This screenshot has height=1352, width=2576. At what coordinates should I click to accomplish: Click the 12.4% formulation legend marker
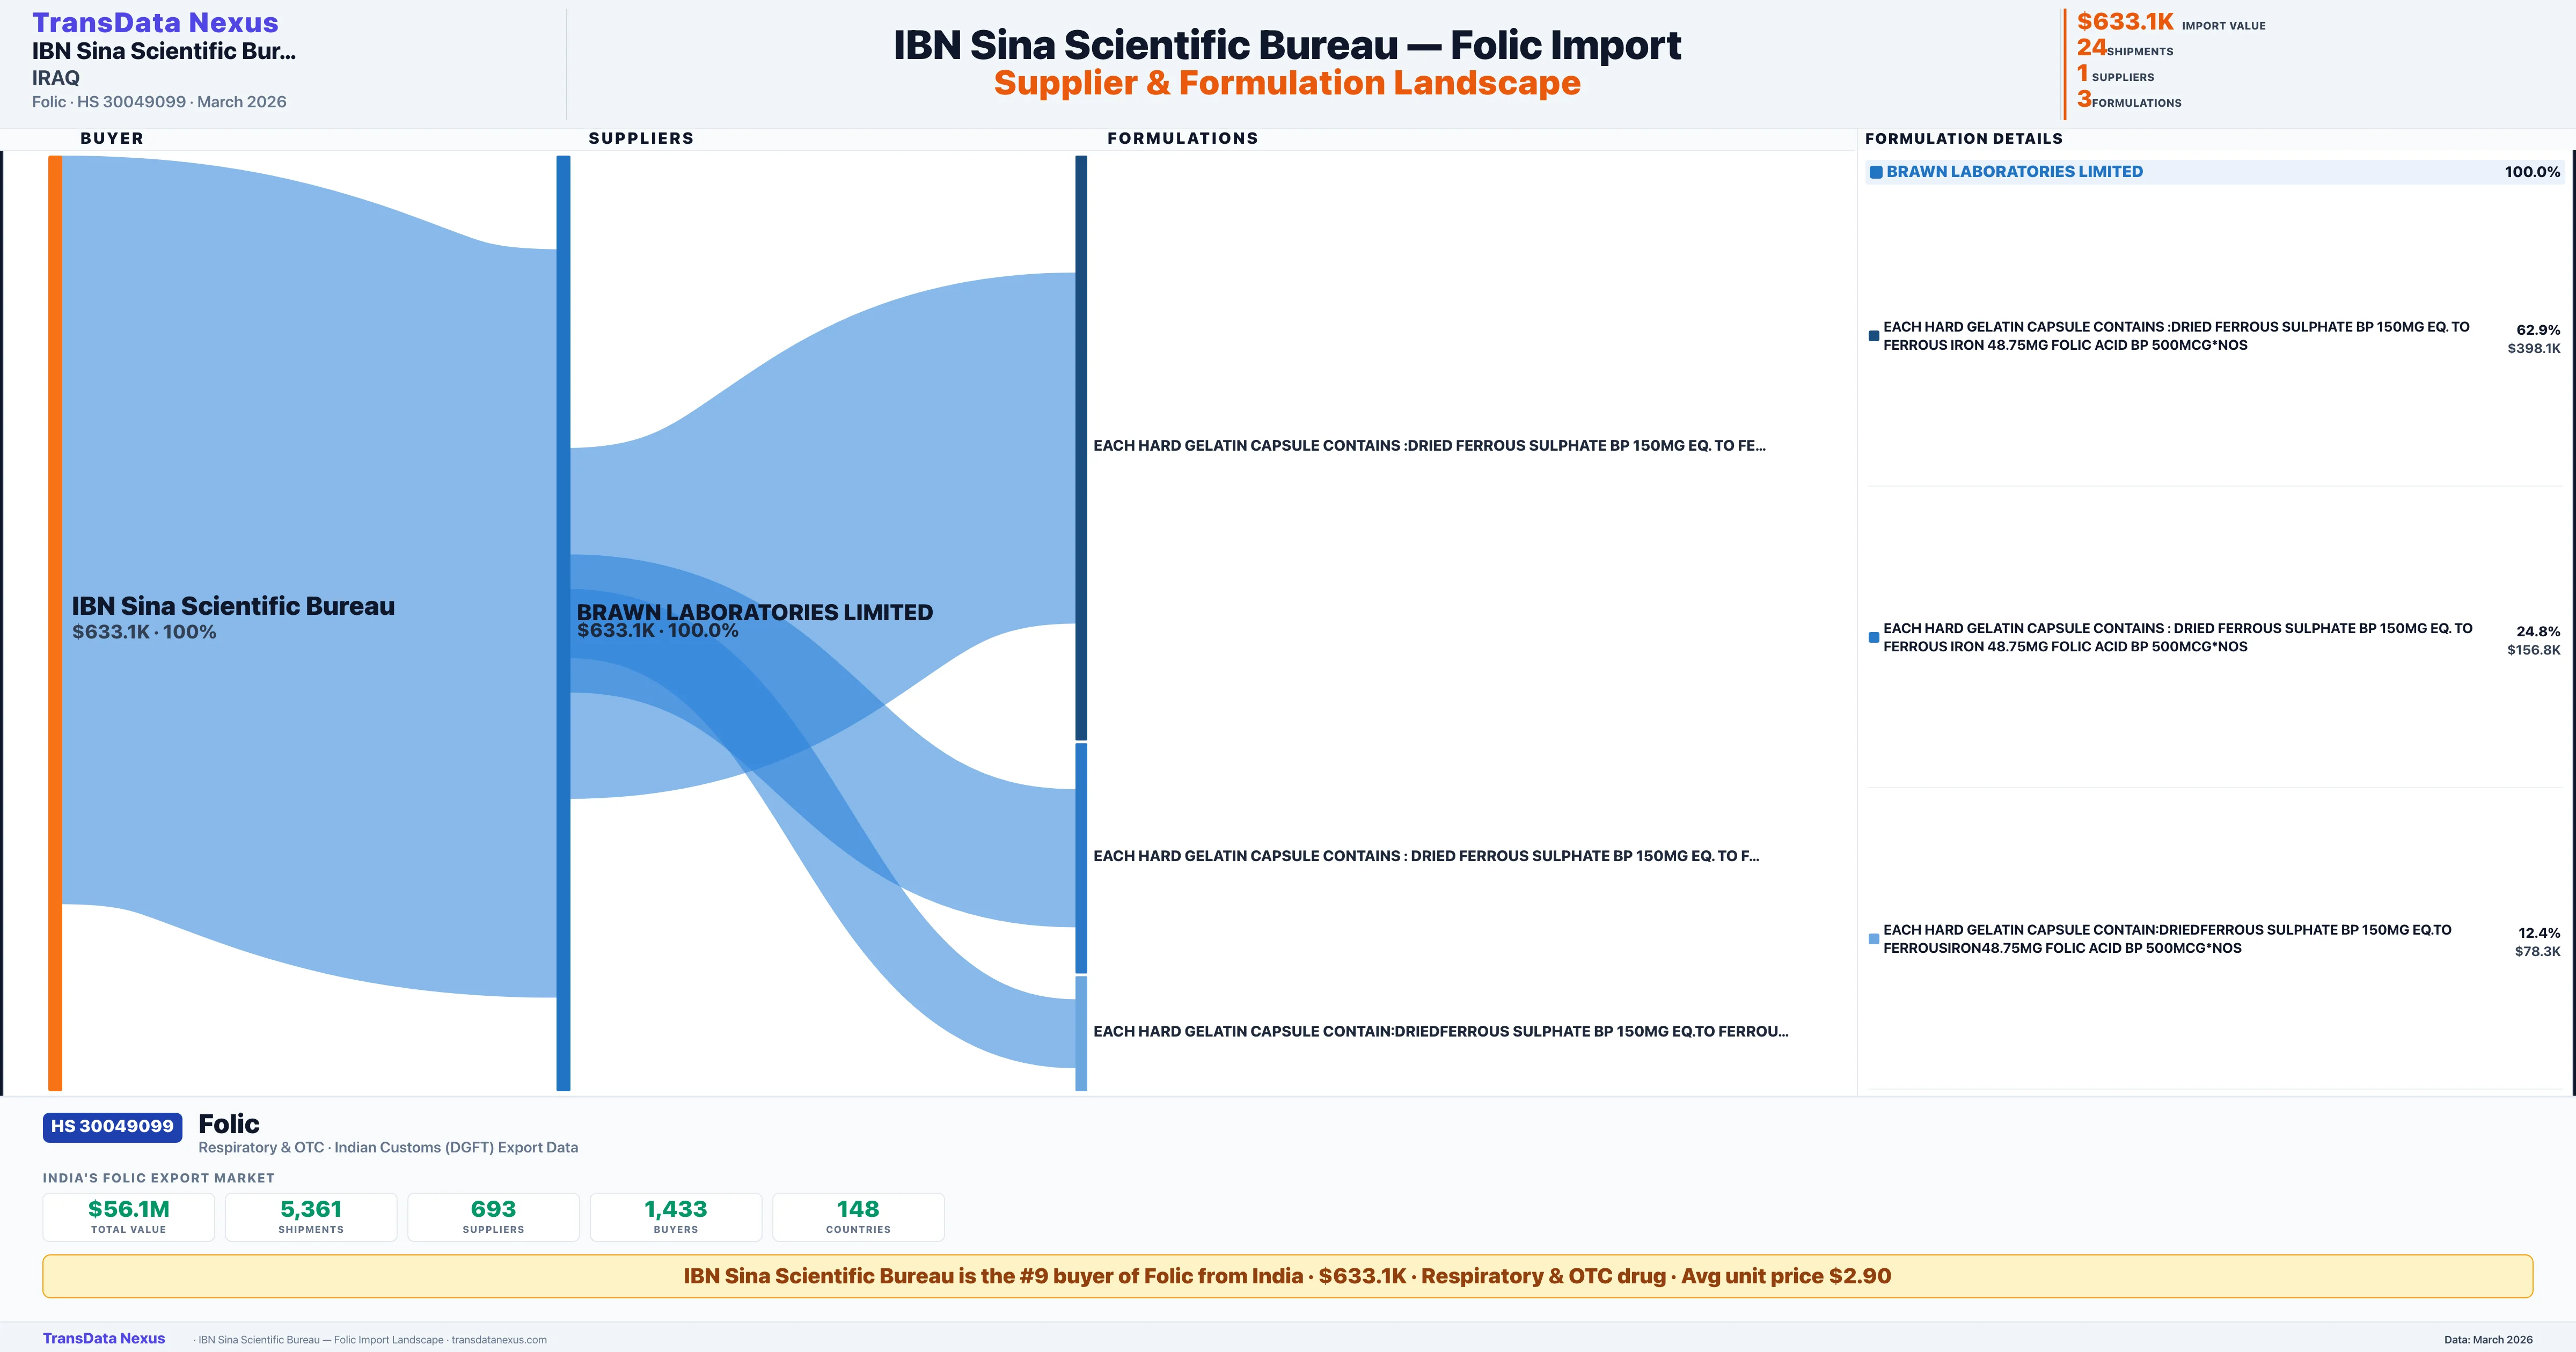[1873, 939]
